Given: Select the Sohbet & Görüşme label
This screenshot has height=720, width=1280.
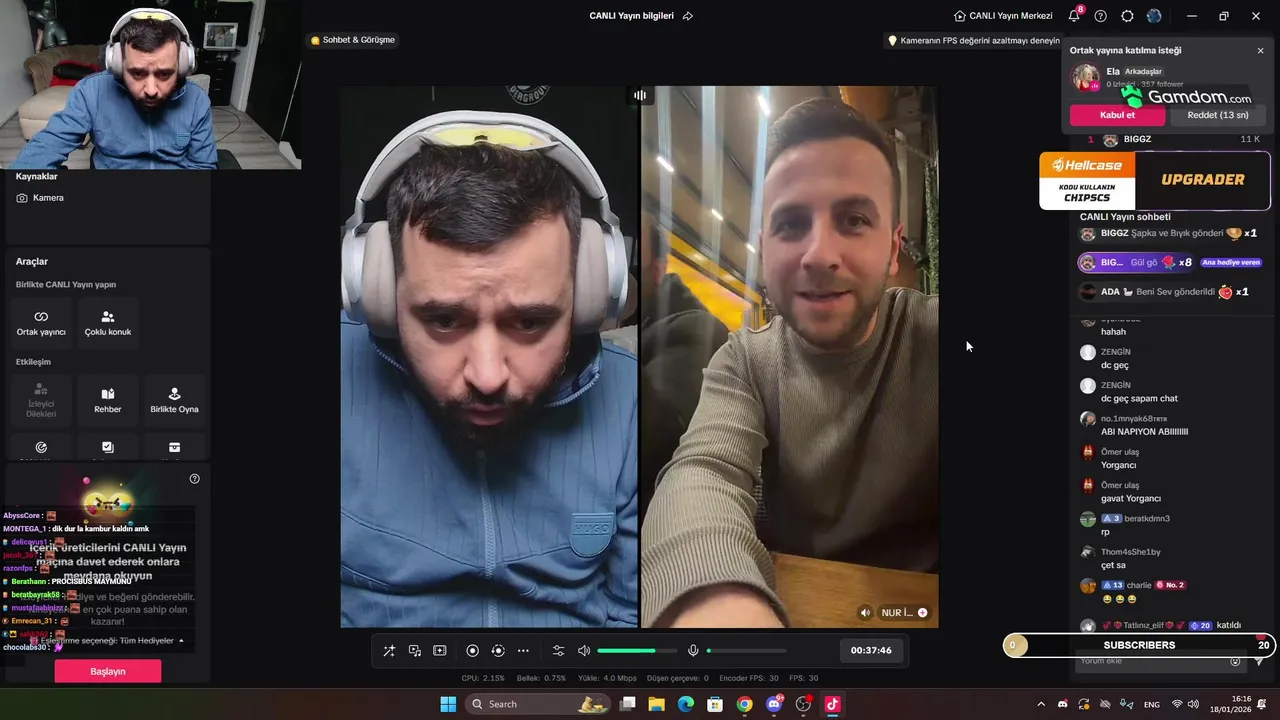Looking at the screenshot, I should pos(353,40).
